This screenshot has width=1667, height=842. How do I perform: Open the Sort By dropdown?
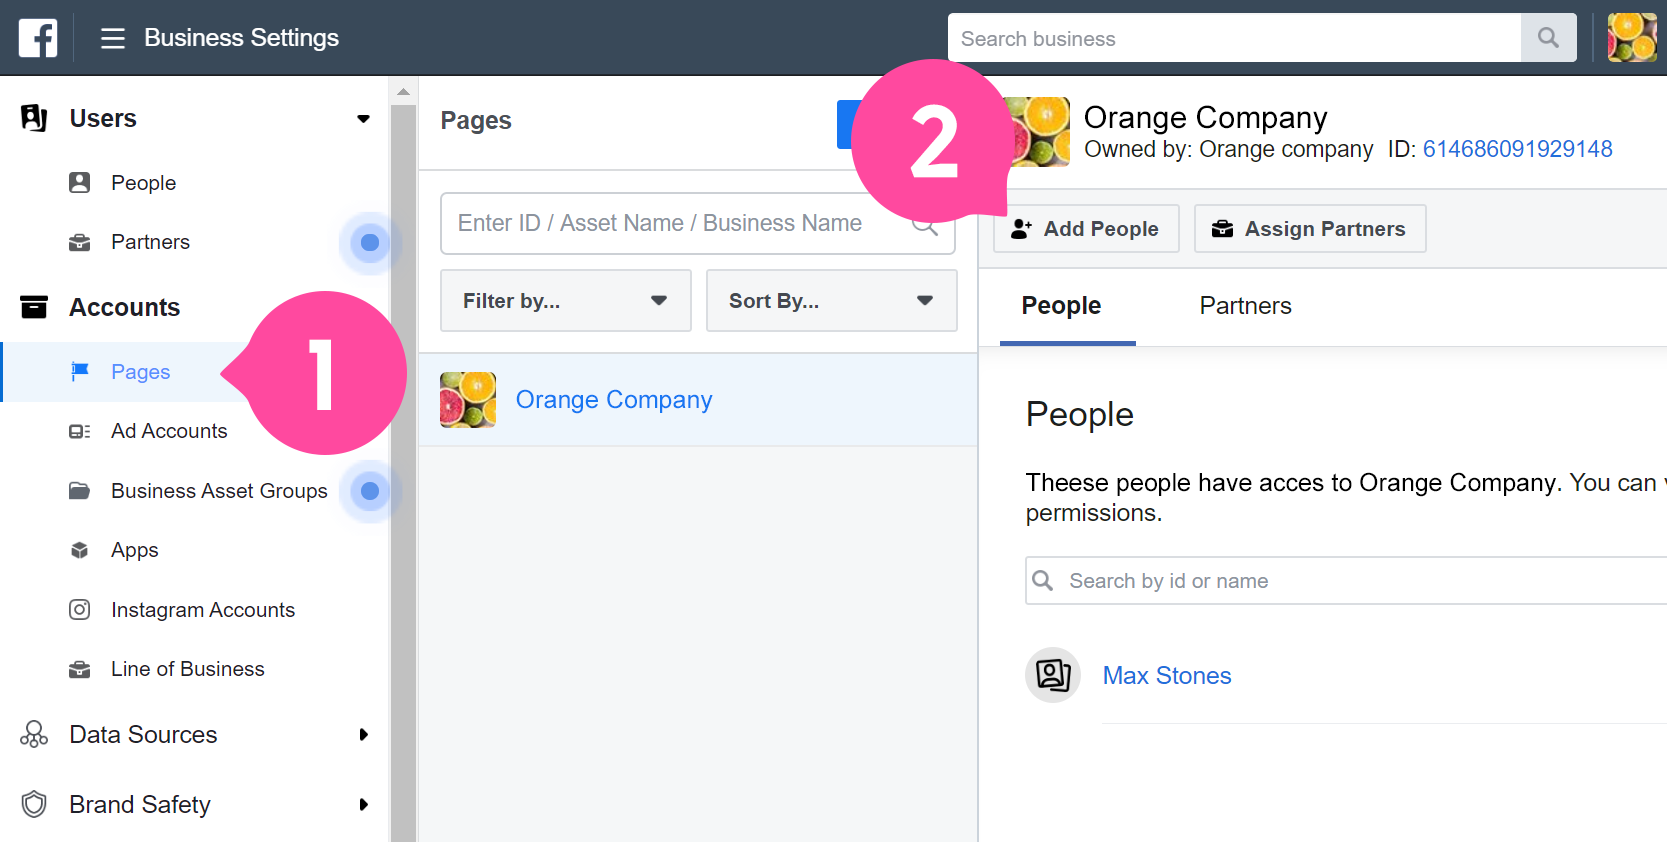tap(832, 301)
